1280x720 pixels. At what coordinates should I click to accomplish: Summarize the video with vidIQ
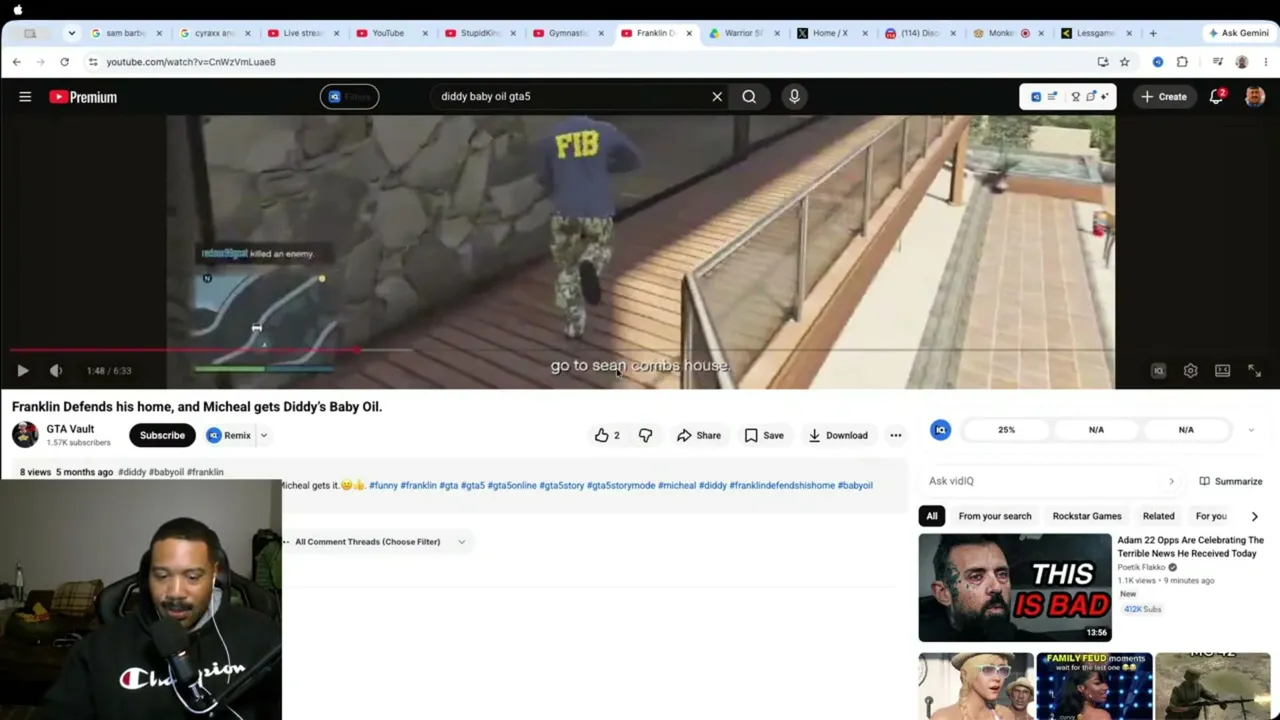(x=1231, y=481)
